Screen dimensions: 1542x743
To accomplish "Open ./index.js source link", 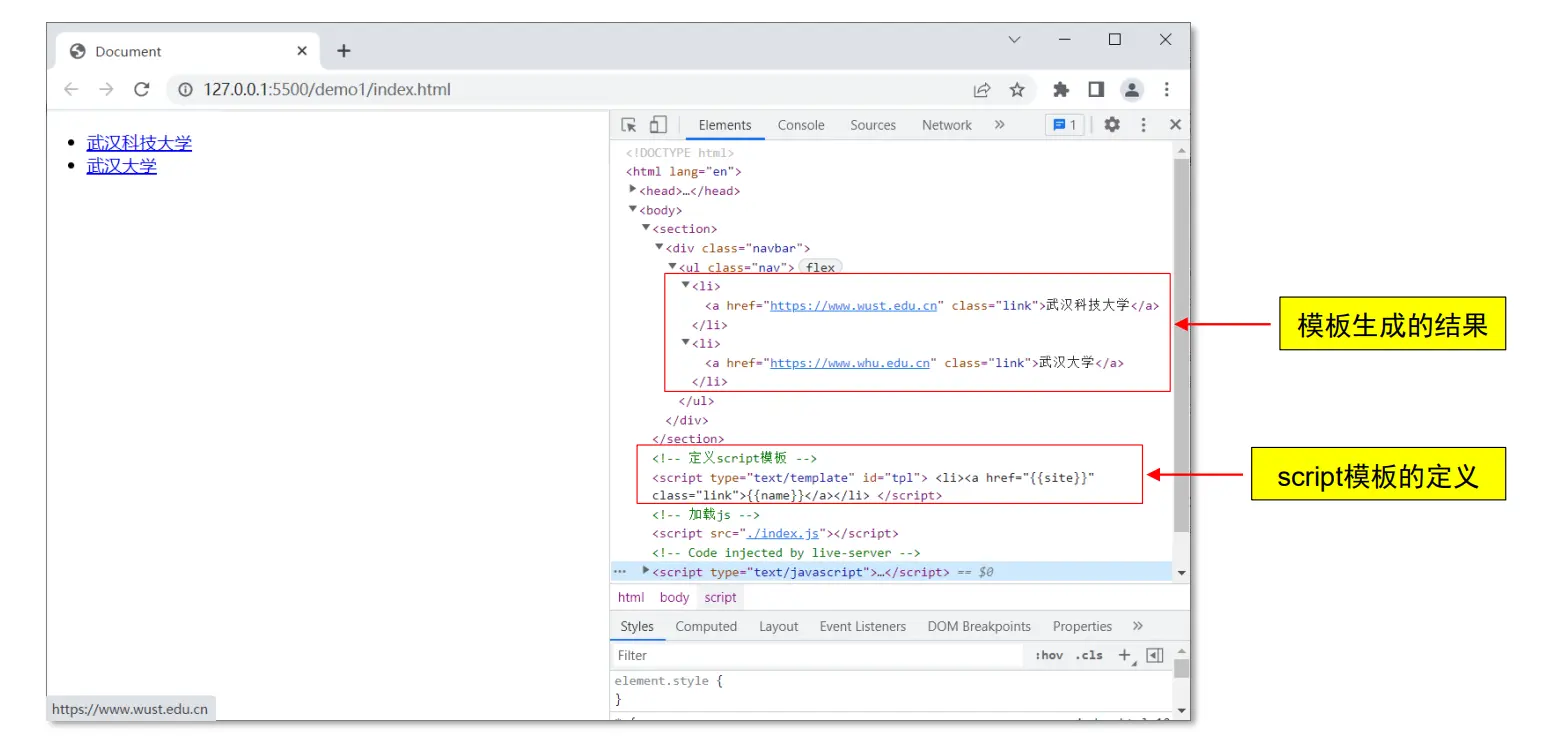I will coord(783,534).
